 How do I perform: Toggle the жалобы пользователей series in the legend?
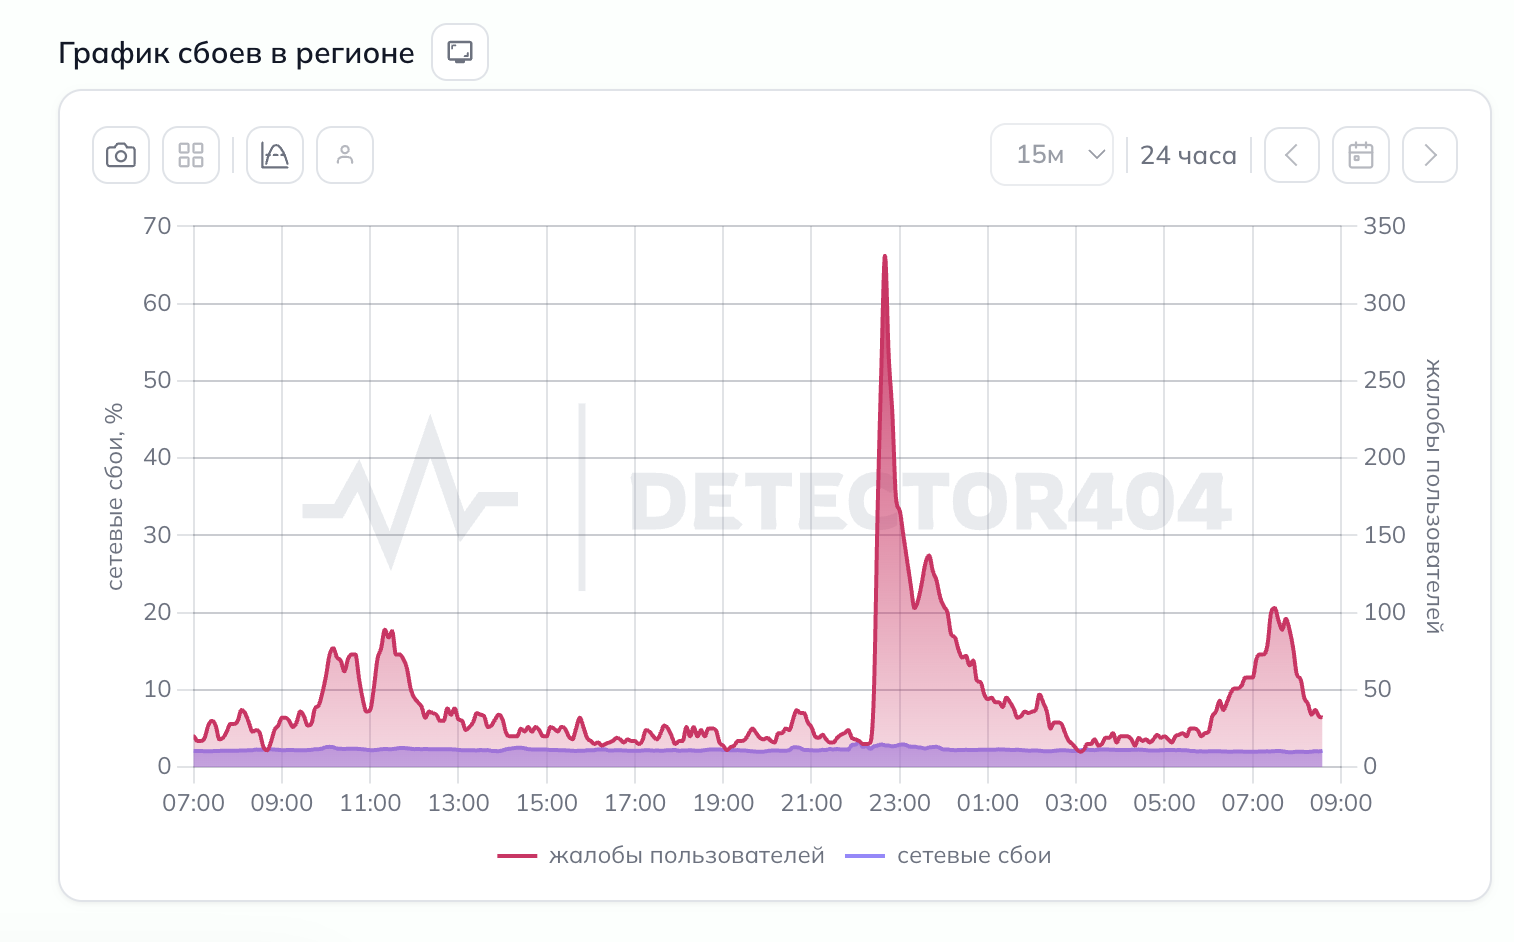[687, 856]
